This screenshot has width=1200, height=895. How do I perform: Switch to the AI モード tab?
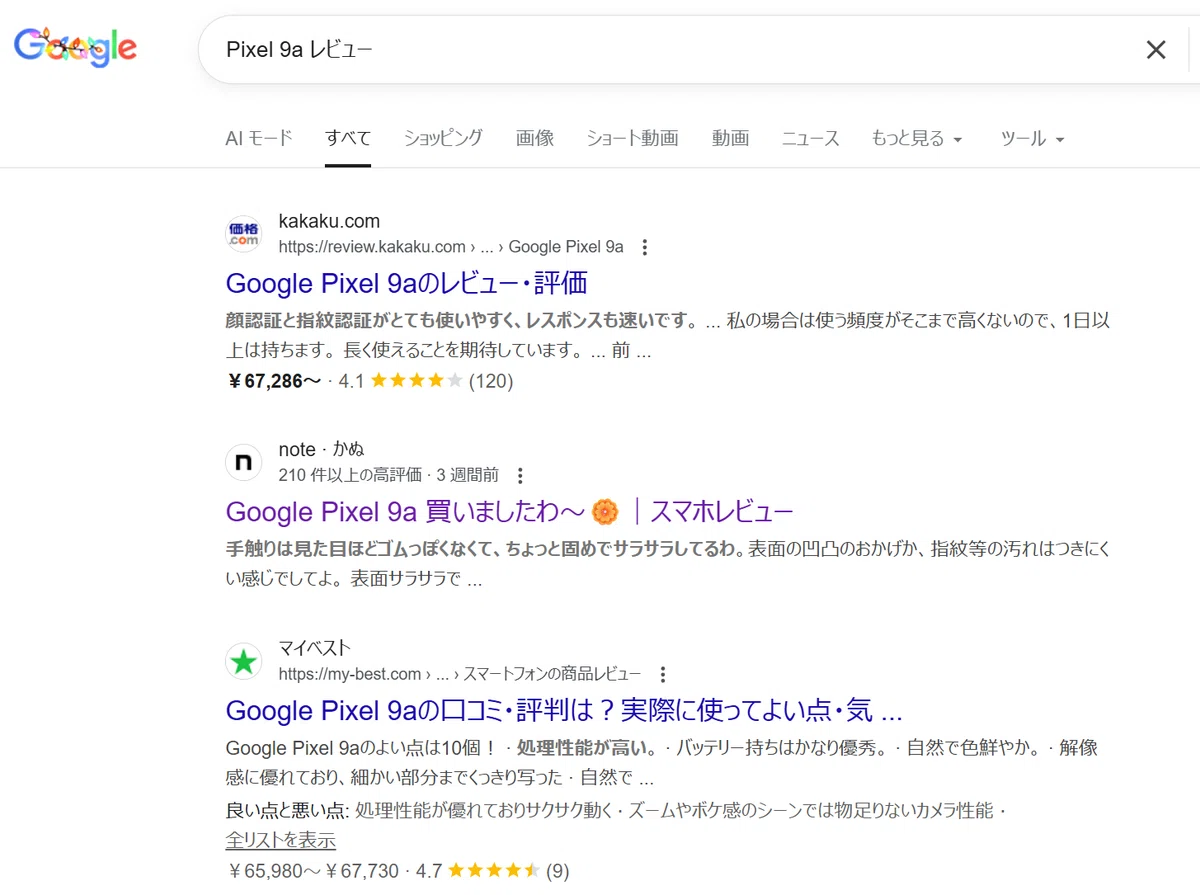click(259, 138)
